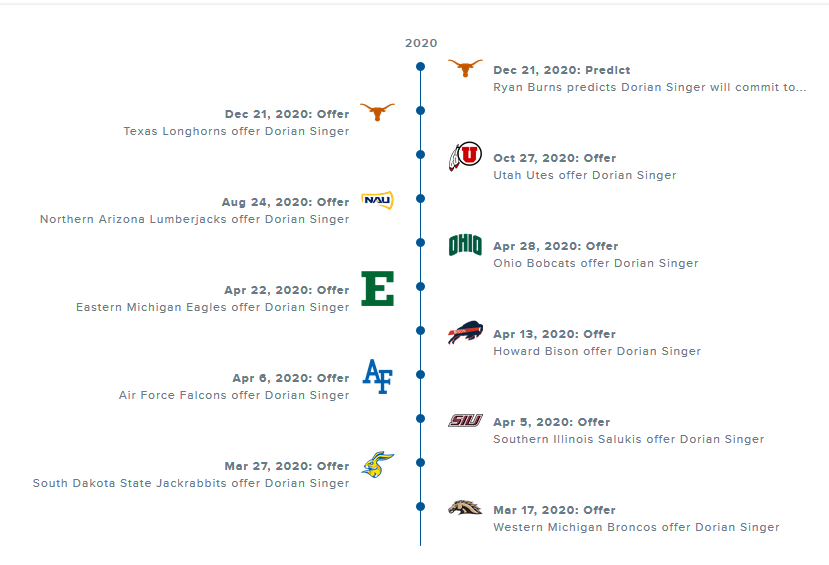The width and height of the screenshot is (829, 565).
Task: Click the 2020 year label atop timeline
Action: coord(421,43)
